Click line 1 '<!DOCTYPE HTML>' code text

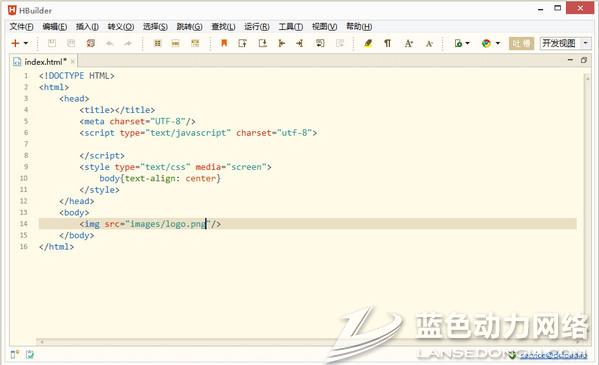(x=76, y=76)
